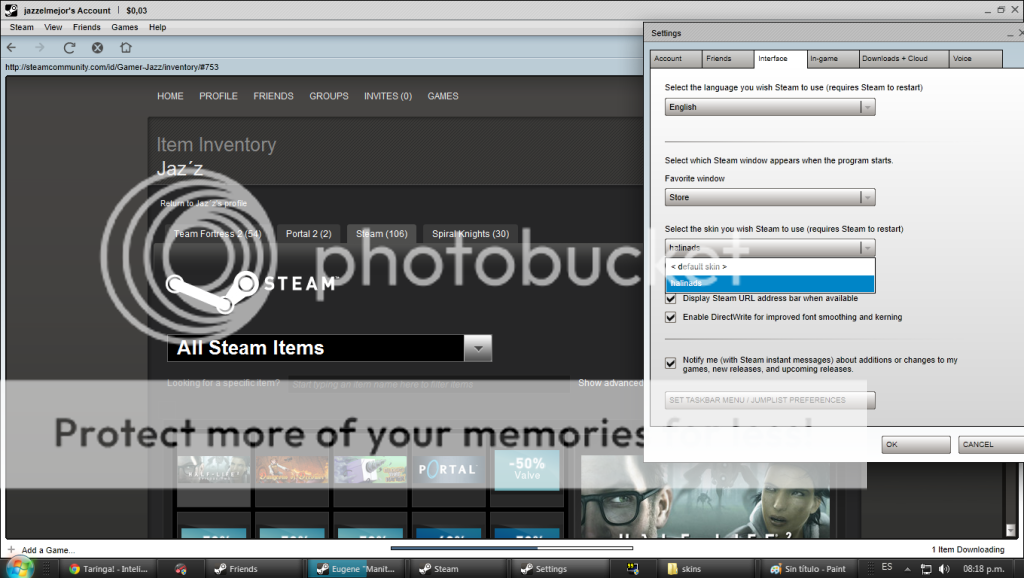Viewport: 1024px width, 578px height.
Task: Switch to the Steam taskbar button
Action: click(460, 569)
